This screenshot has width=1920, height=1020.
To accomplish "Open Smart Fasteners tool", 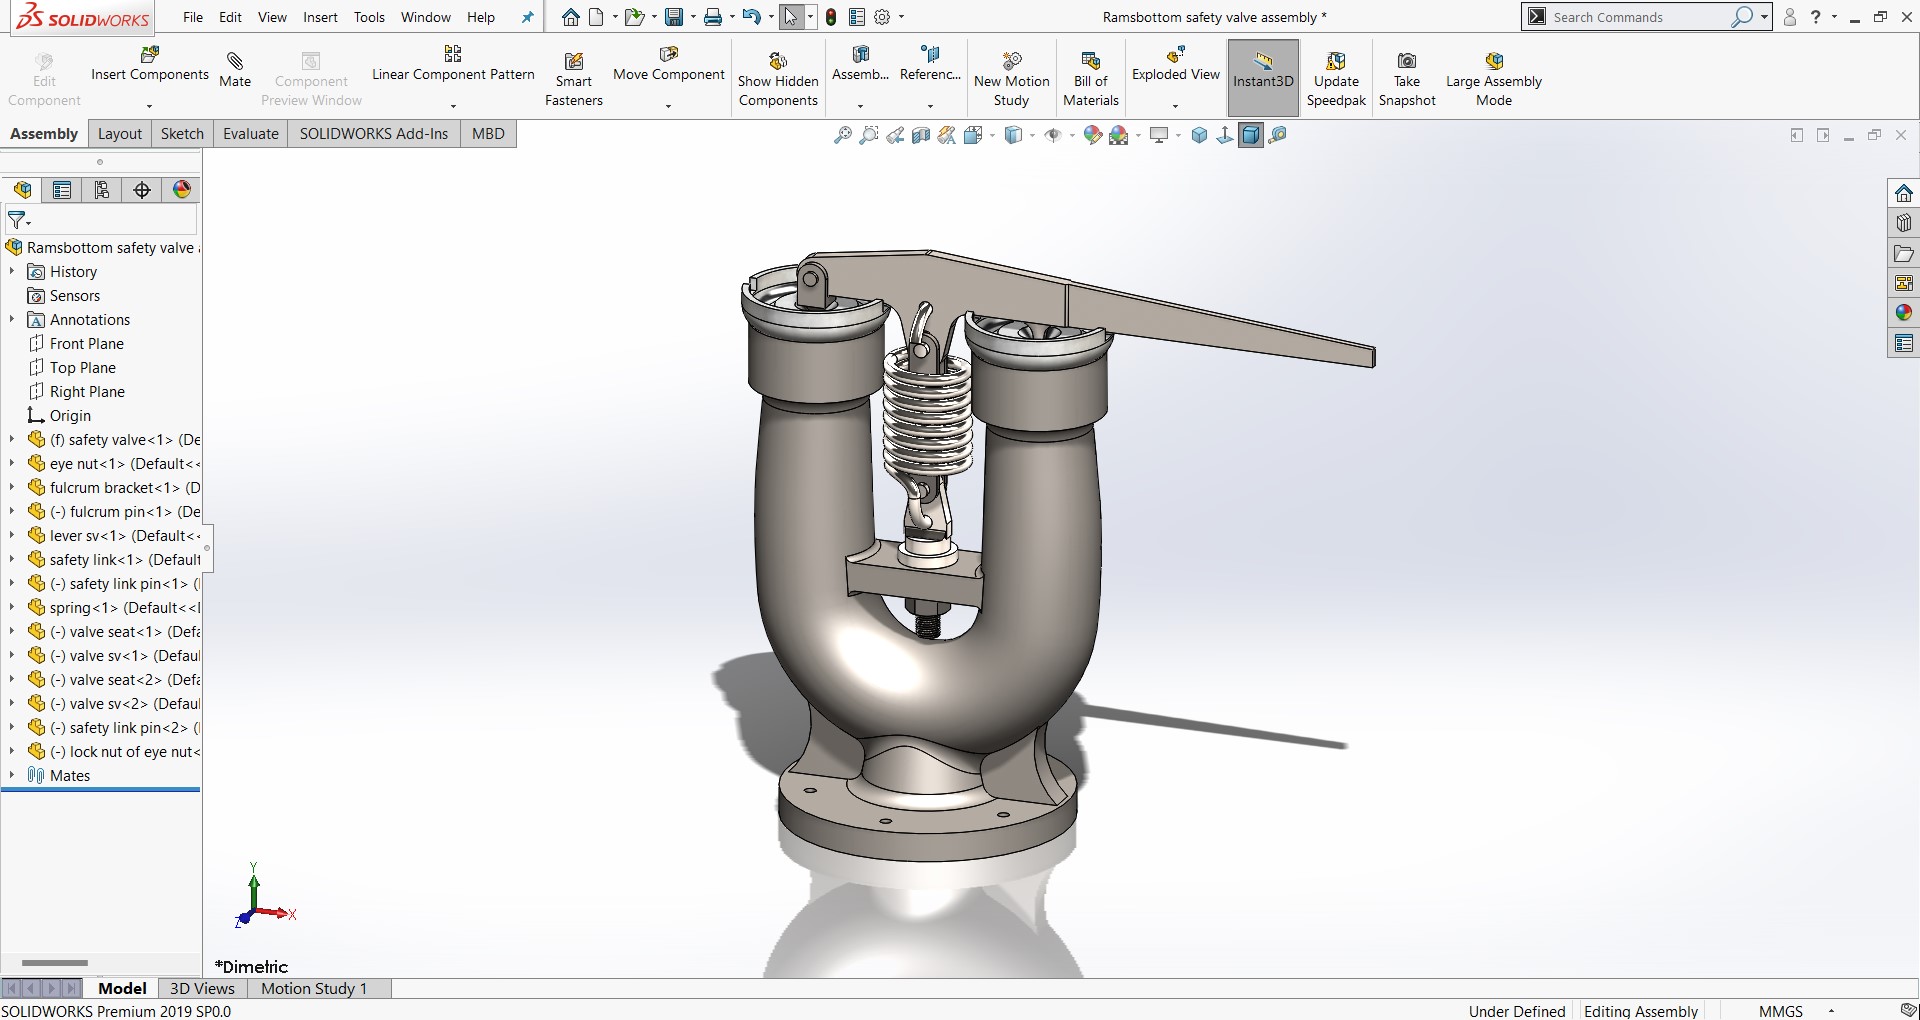I will point(573,62).
